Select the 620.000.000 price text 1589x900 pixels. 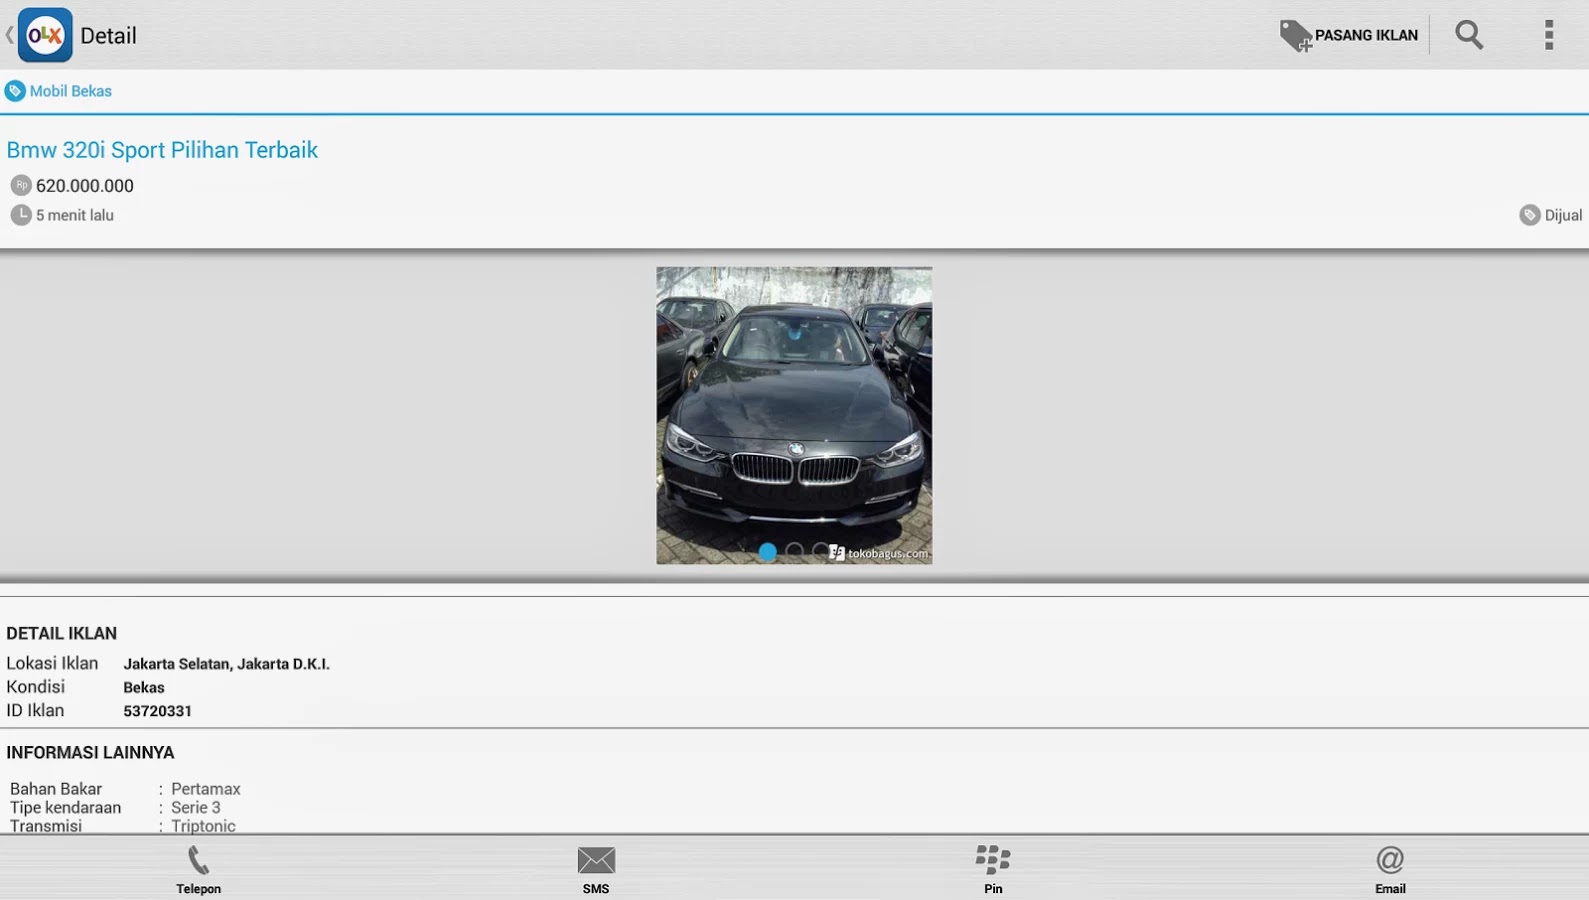coord(85,186)
